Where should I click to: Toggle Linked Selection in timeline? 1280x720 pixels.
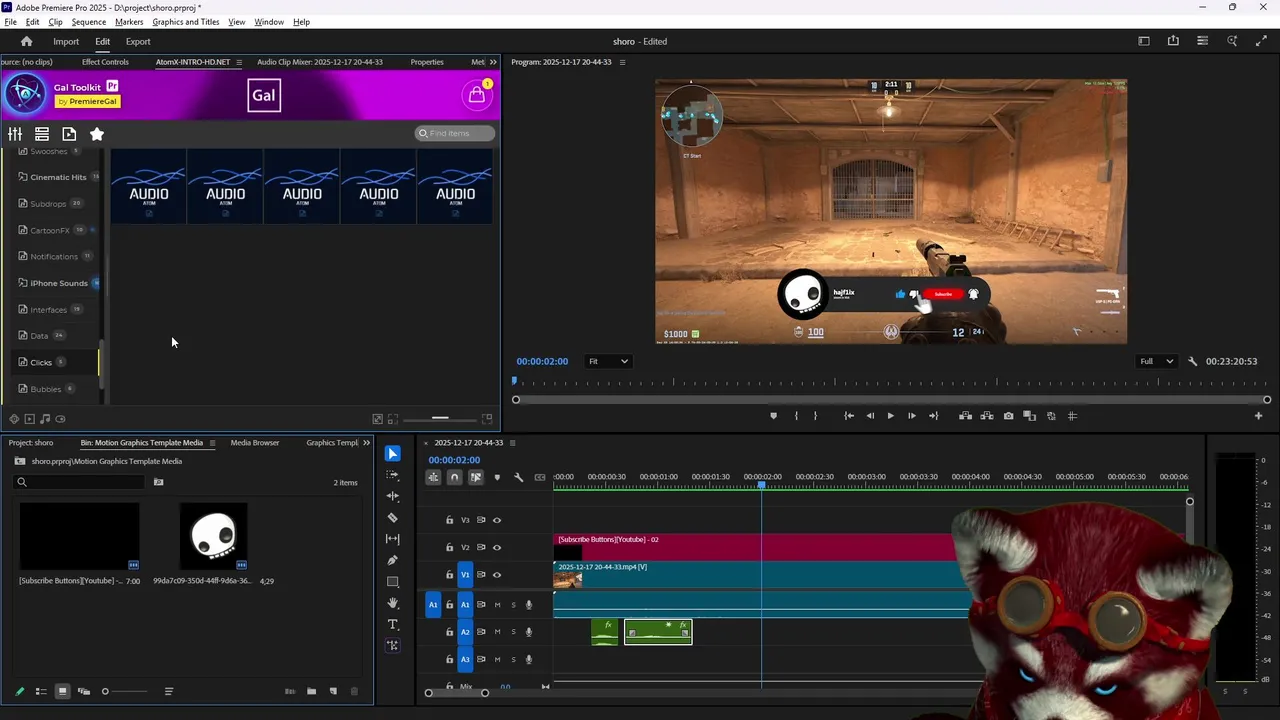tap(476, 477)
